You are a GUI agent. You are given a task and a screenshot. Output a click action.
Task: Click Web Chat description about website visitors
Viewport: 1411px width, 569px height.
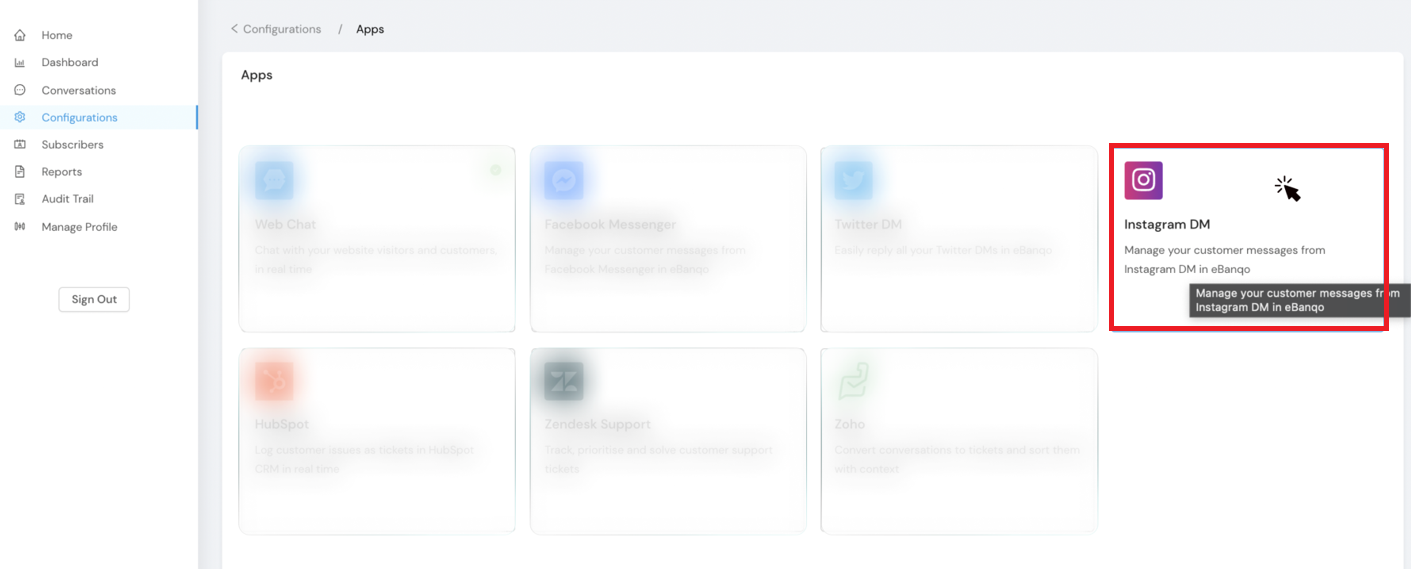(x=375, y=260)
